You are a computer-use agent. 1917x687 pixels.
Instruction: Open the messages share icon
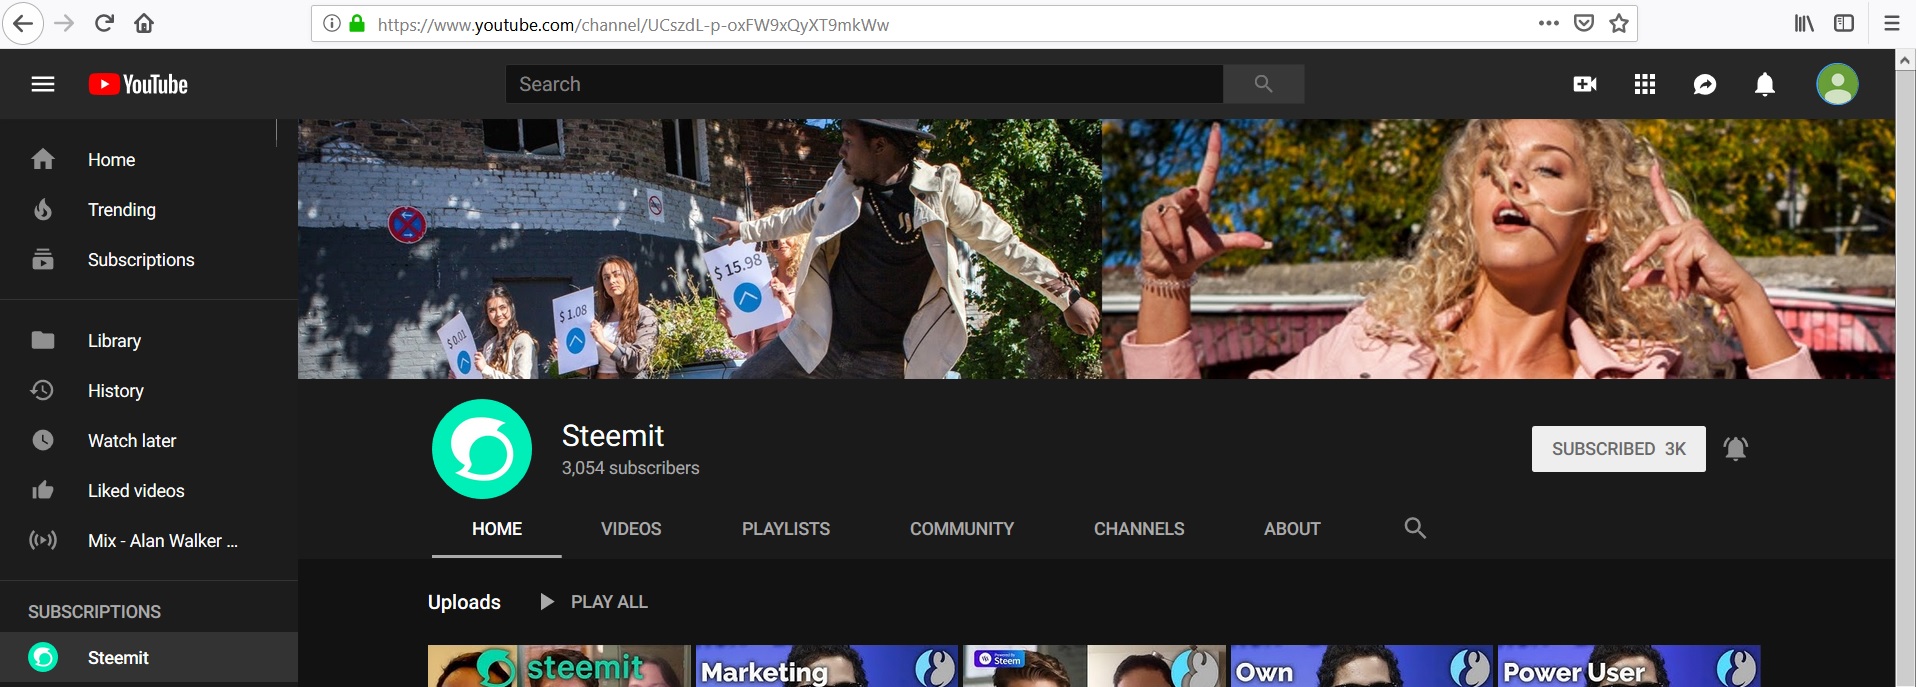[1705, 84]
